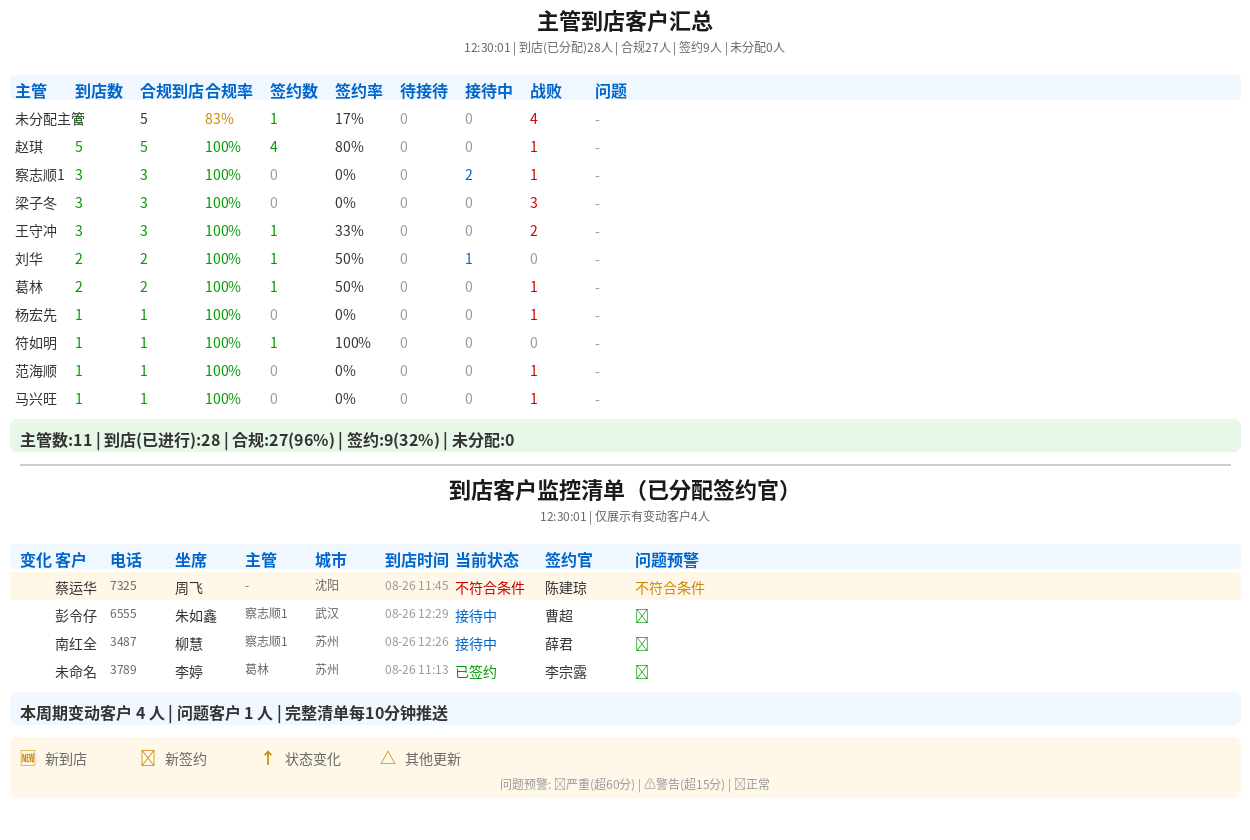Click 梁子冬's 战败 count of 3
This screenshot has height=840, width=1250.
click(x=534, y=203)
